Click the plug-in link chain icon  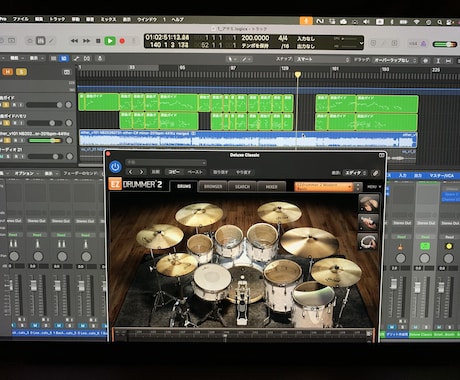pyautogui.click(x=375, y=173)
